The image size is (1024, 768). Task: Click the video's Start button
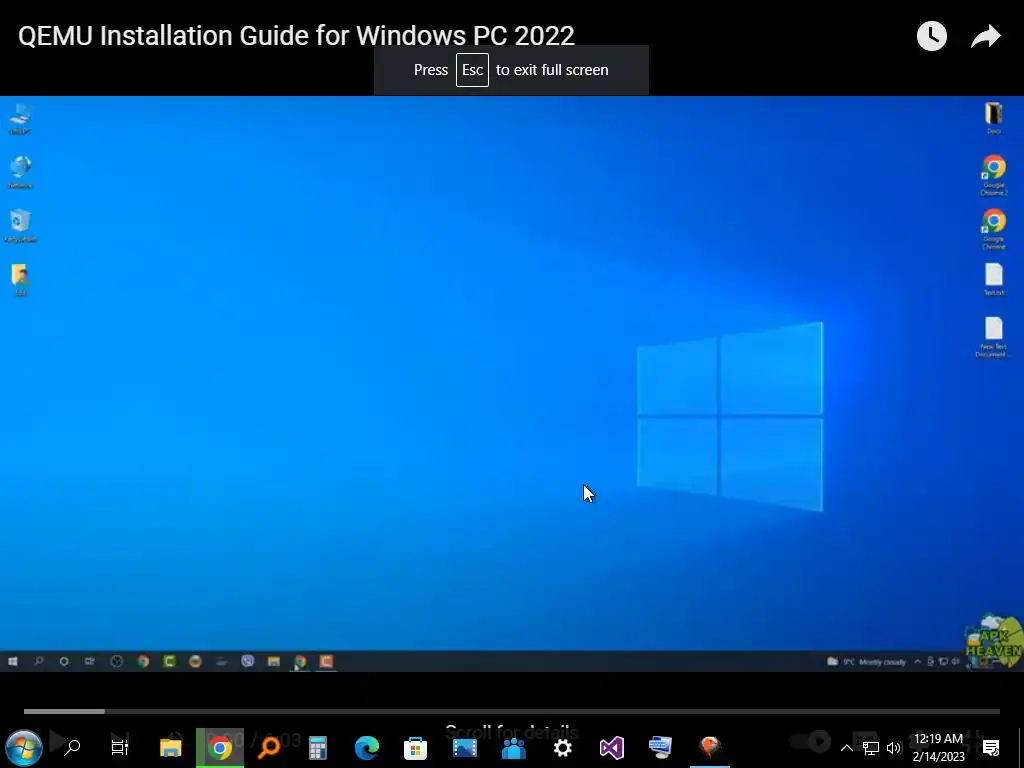(x=12, y=662)
